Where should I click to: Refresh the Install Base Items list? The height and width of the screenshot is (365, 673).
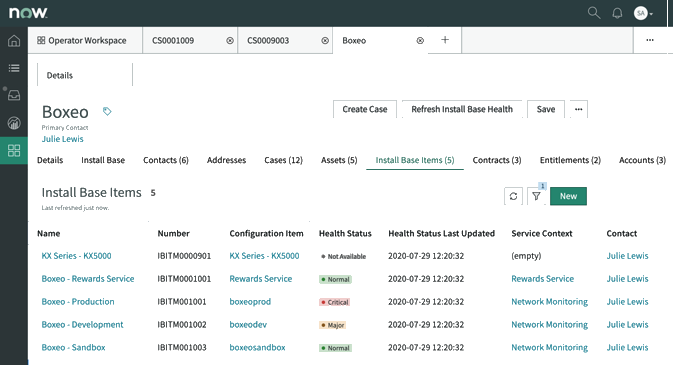click(513, 196)
